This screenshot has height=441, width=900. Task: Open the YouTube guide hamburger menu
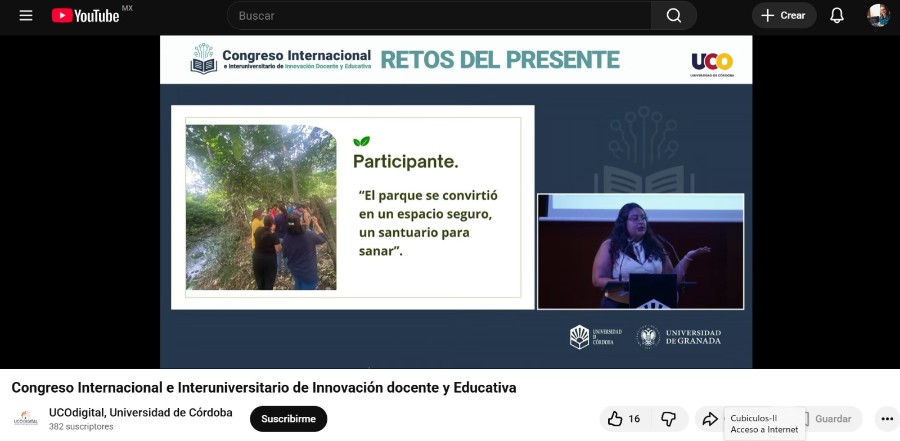pyautogui.click(x=26, y=16)
